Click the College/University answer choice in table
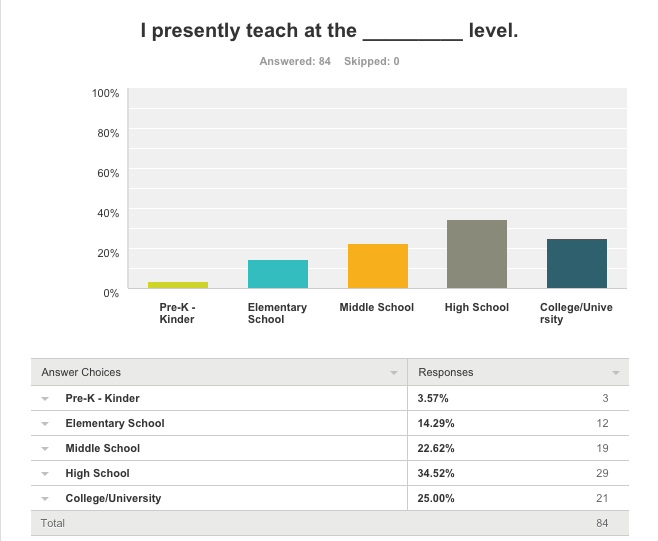This screenshot has height=541, width=658. [113, 498]
